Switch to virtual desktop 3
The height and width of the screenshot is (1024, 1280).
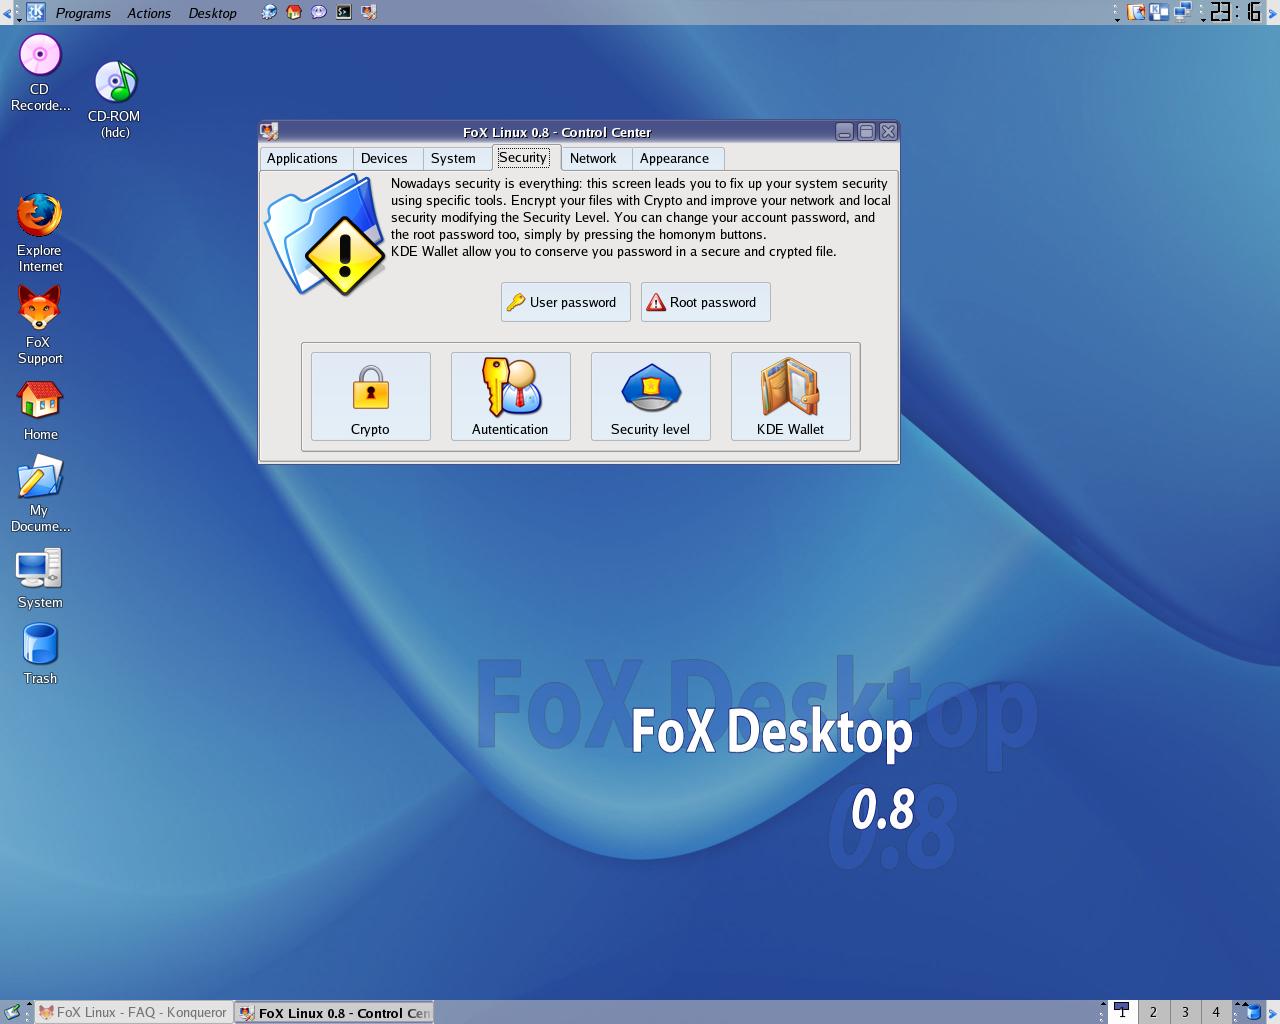[1185, 1012]
